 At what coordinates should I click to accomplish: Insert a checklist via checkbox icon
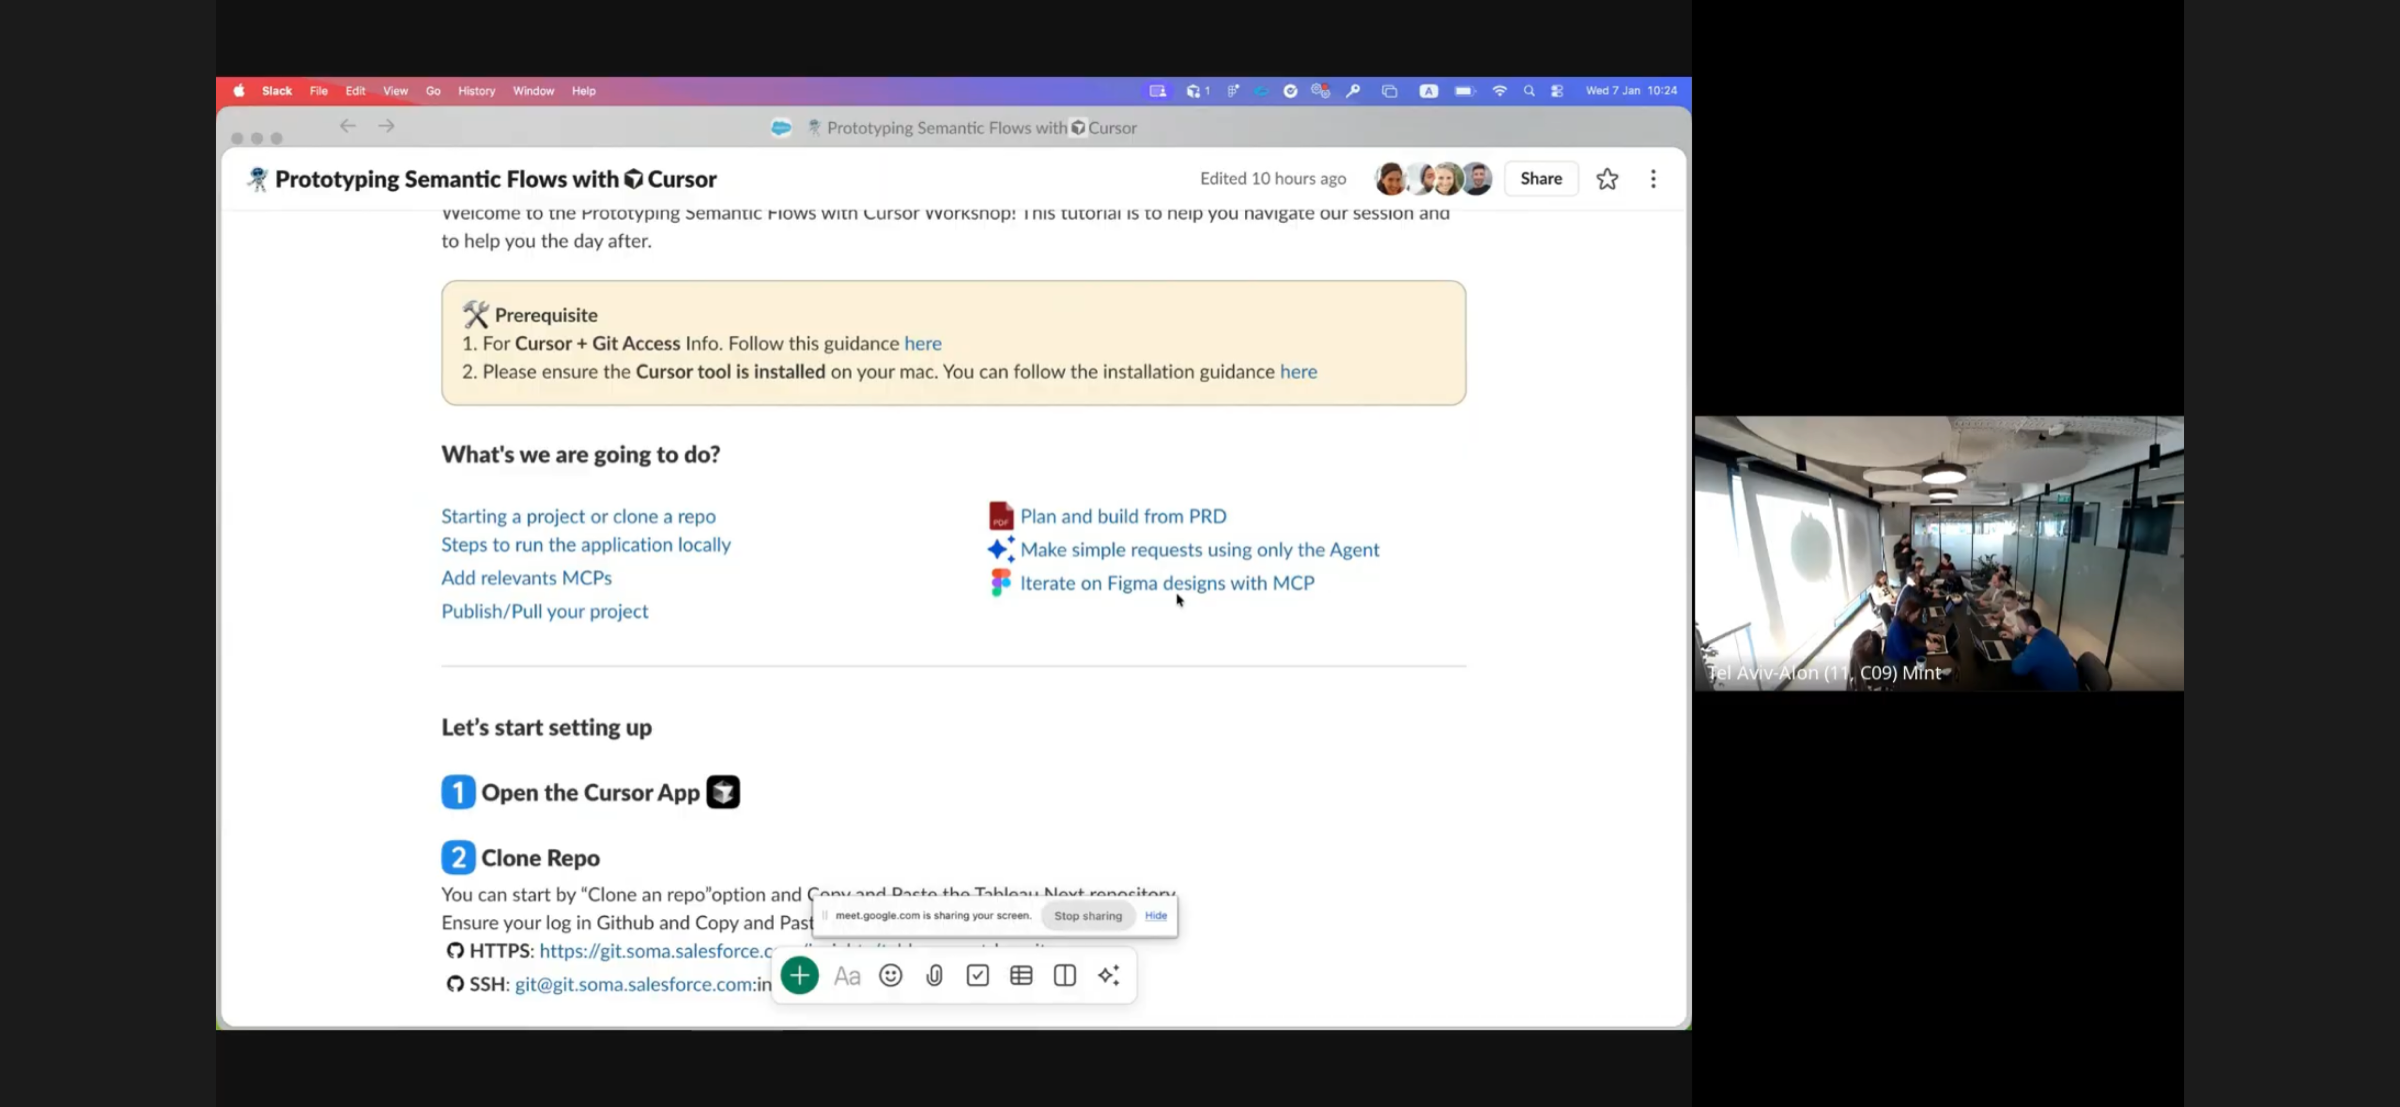(977, 975)
